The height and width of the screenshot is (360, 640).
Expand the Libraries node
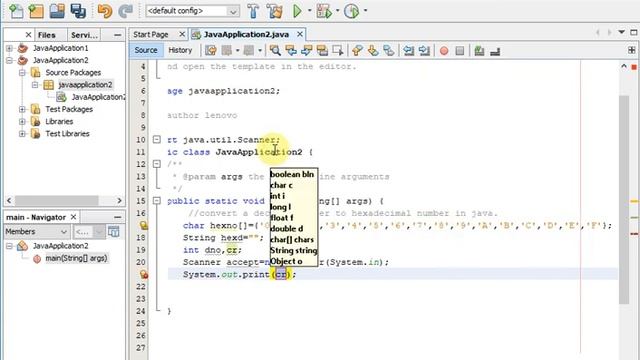point(22,122)
